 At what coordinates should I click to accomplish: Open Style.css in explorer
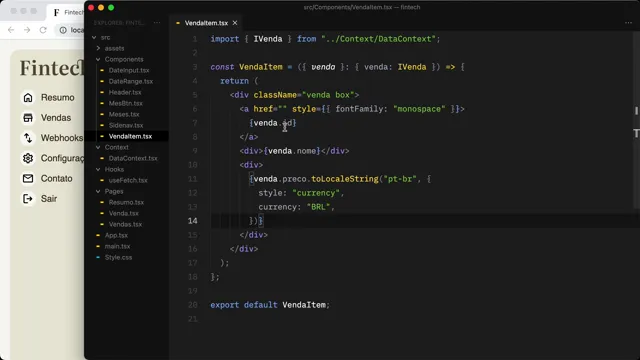[118, 258]
